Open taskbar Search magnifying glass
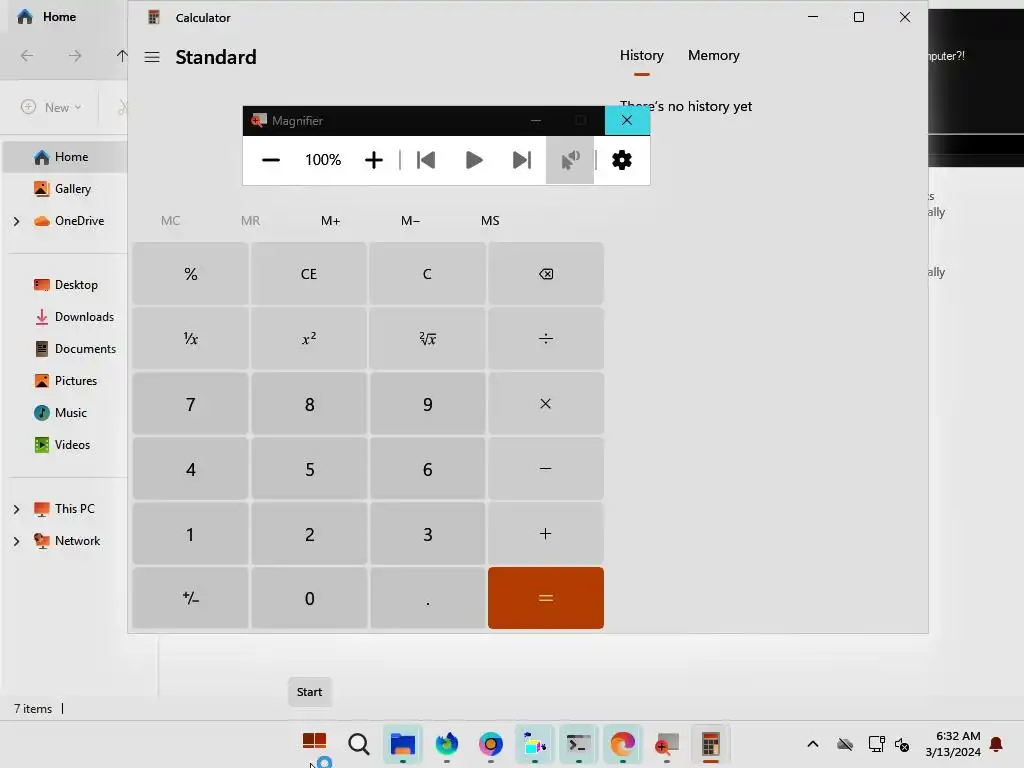 (x=359, y=743)
